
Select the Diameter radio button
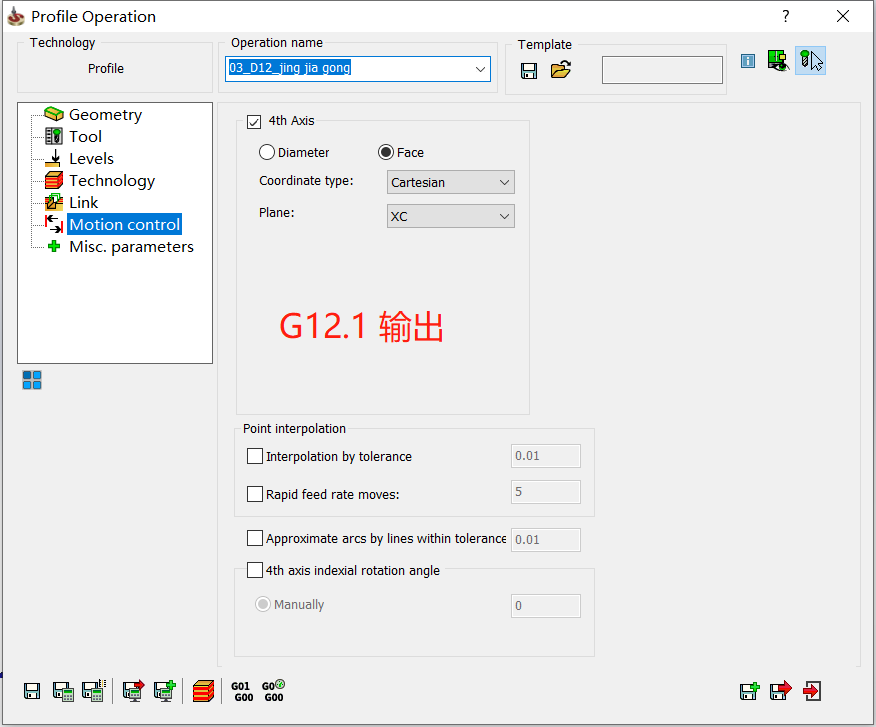point(266,152)
